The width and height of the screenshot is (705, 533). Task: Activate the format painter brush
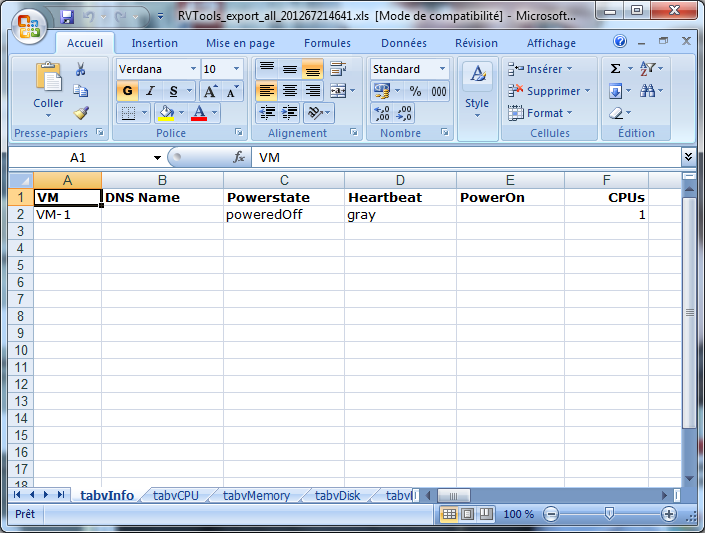[x=81, y=113]
